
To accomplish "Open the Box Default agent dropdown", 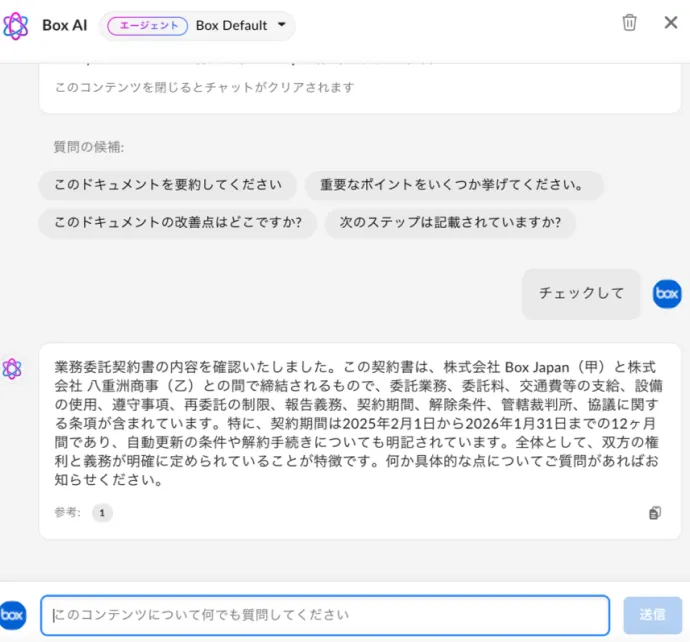I will tap(232, 25).
